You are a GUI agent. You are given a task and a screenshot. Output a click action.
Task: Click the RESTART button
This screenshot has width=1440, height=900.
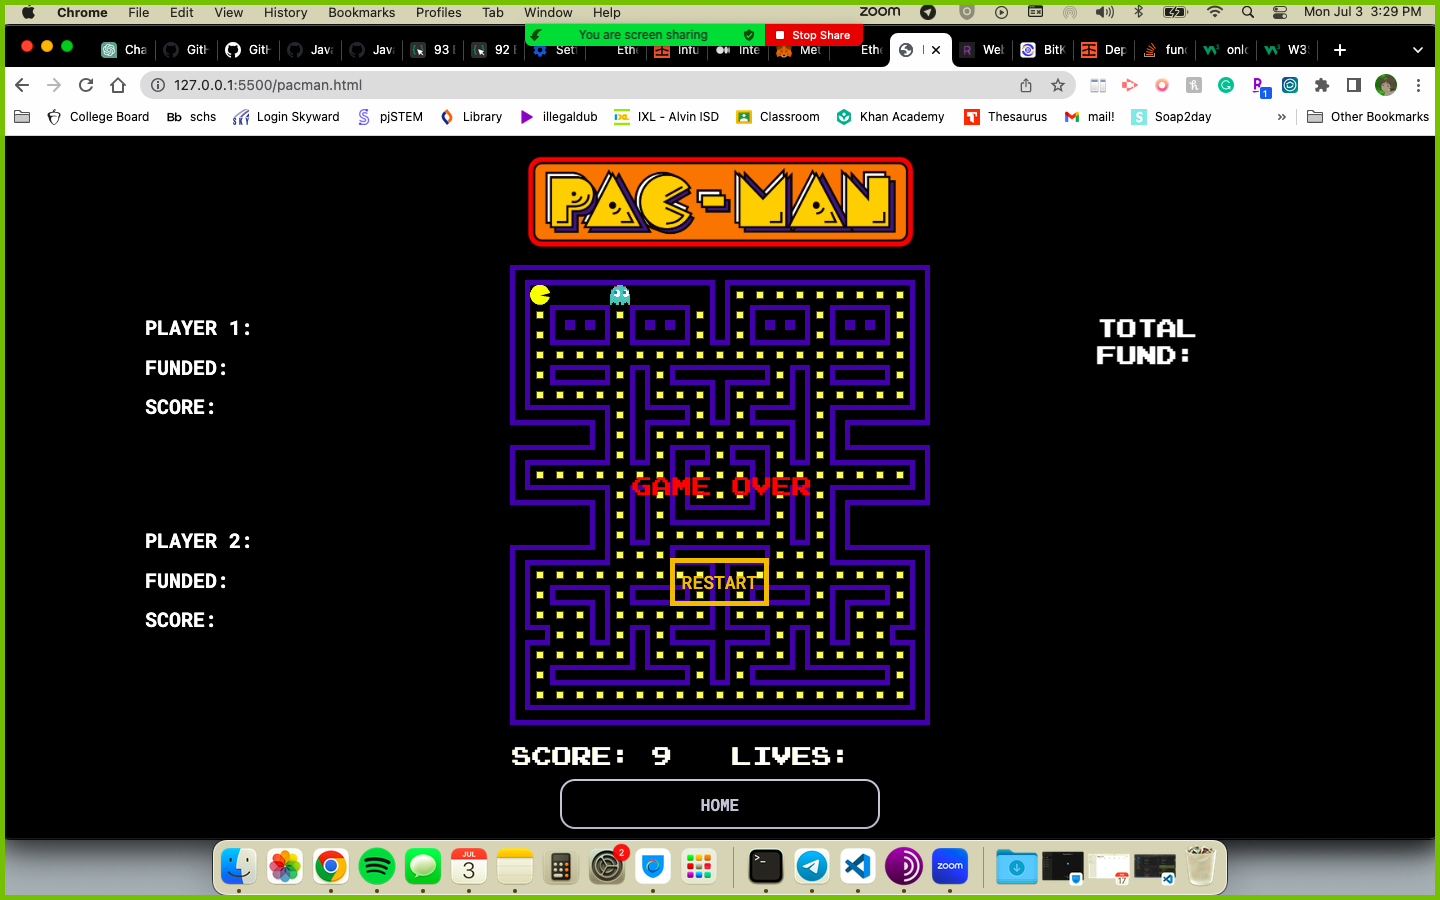click(719, 582)
